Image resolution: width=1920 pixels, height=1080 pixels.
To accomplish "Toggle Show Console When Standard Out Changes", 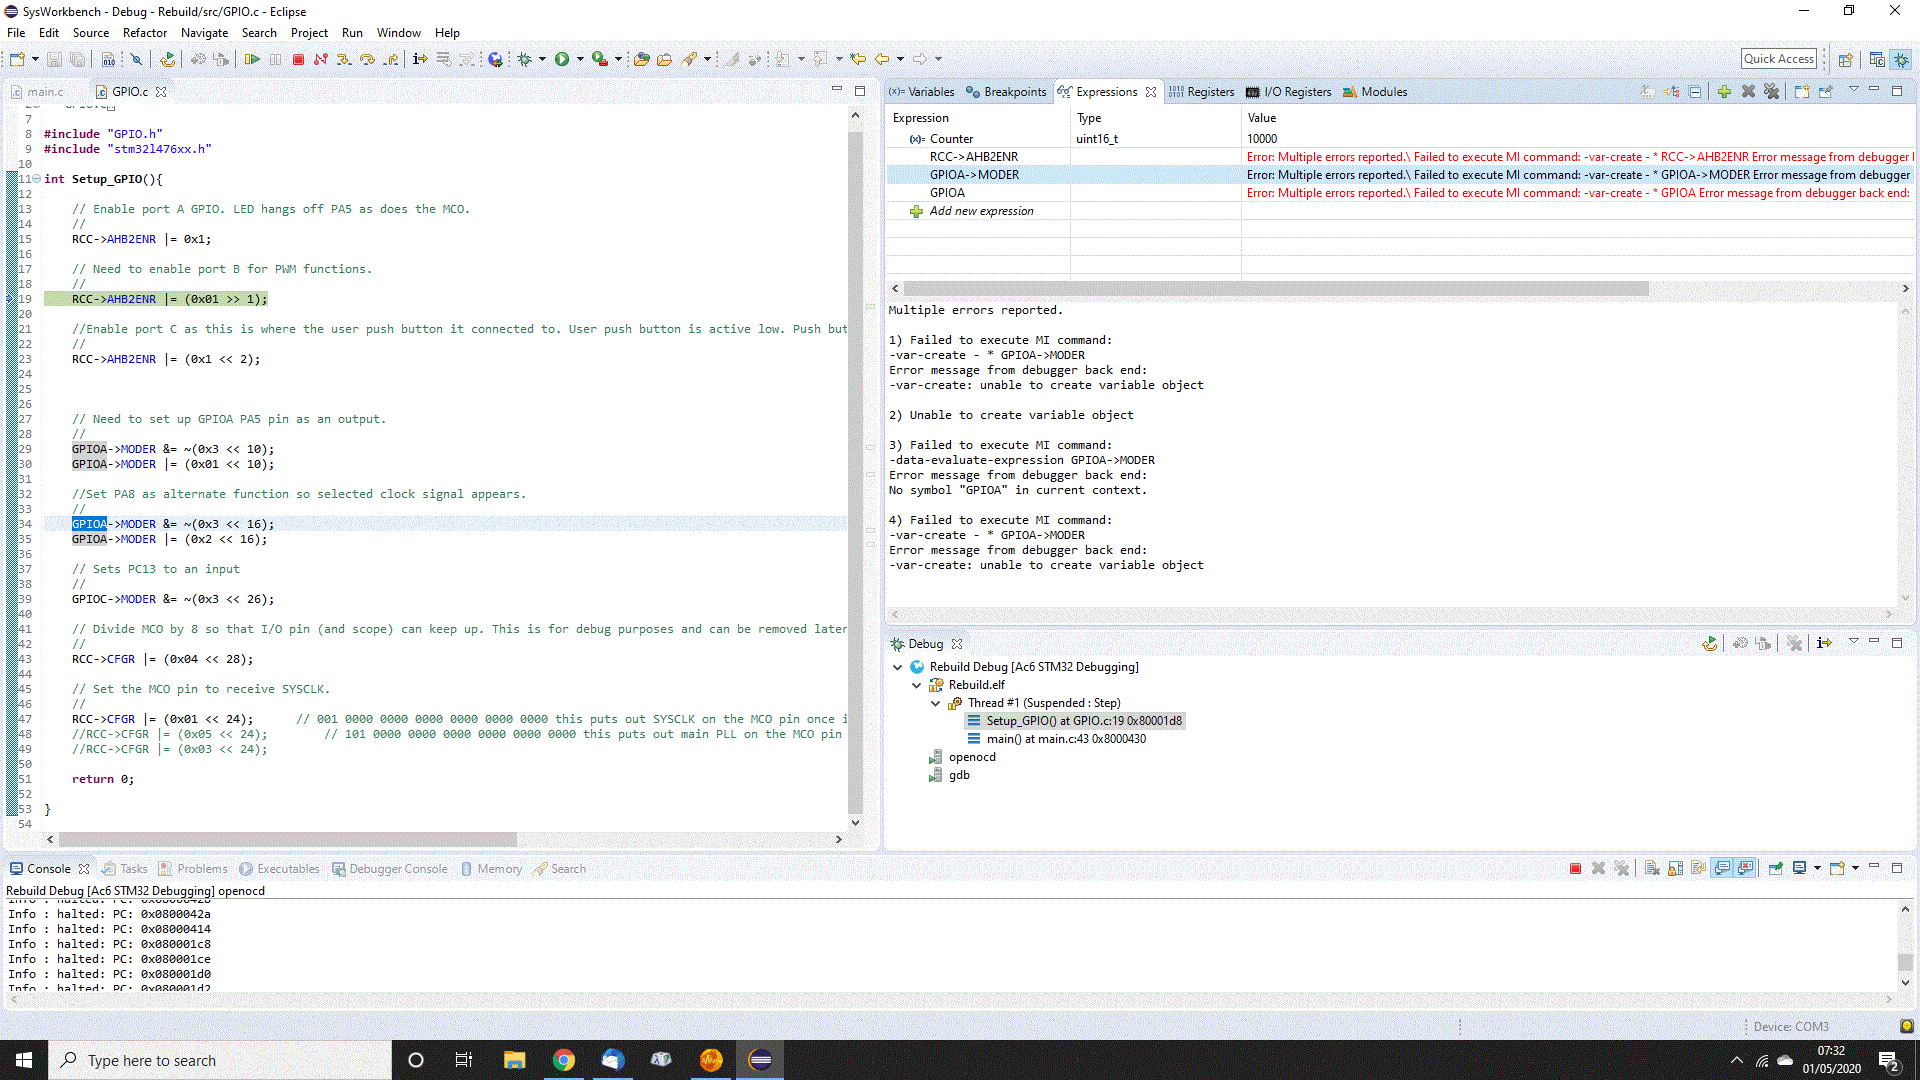I will tap(1722, 868).
